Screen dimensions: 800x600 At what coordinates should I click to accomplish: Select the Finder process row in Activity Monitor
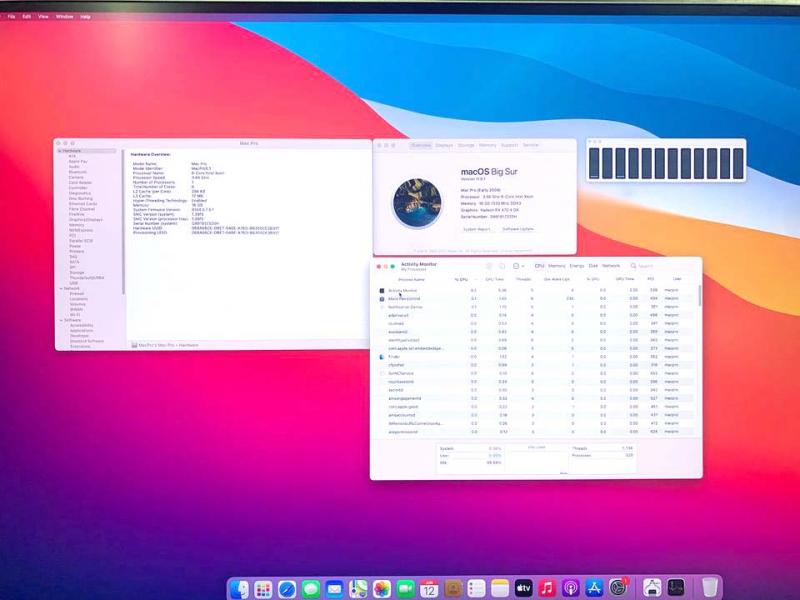[x=536, y=357]
